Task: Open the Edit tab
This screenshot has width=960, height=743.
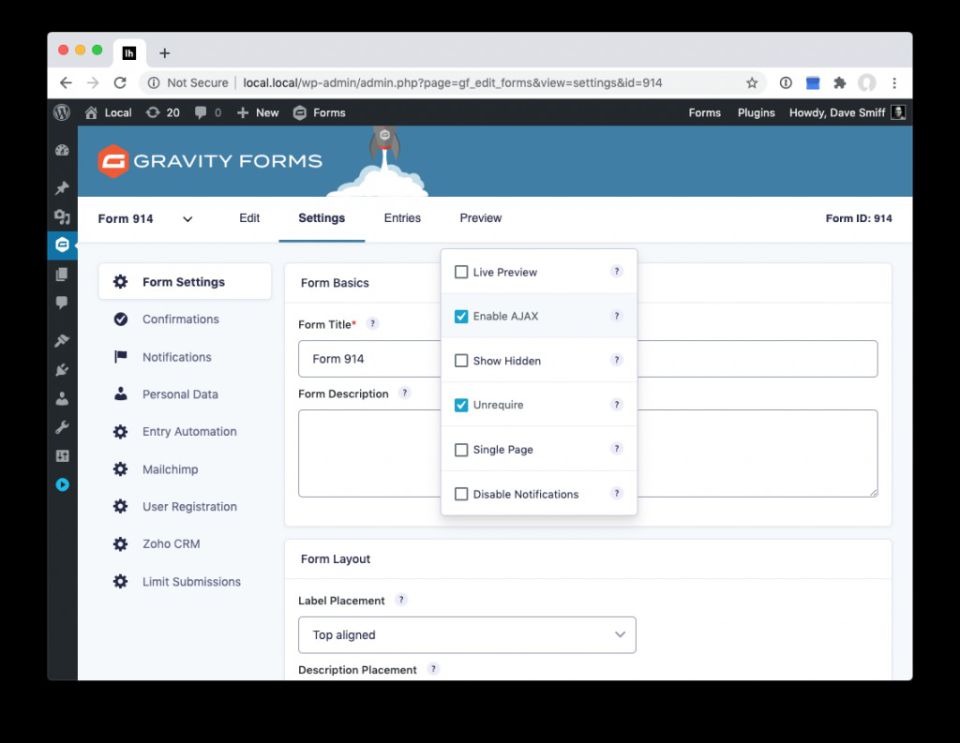Action: click(249, 218)
